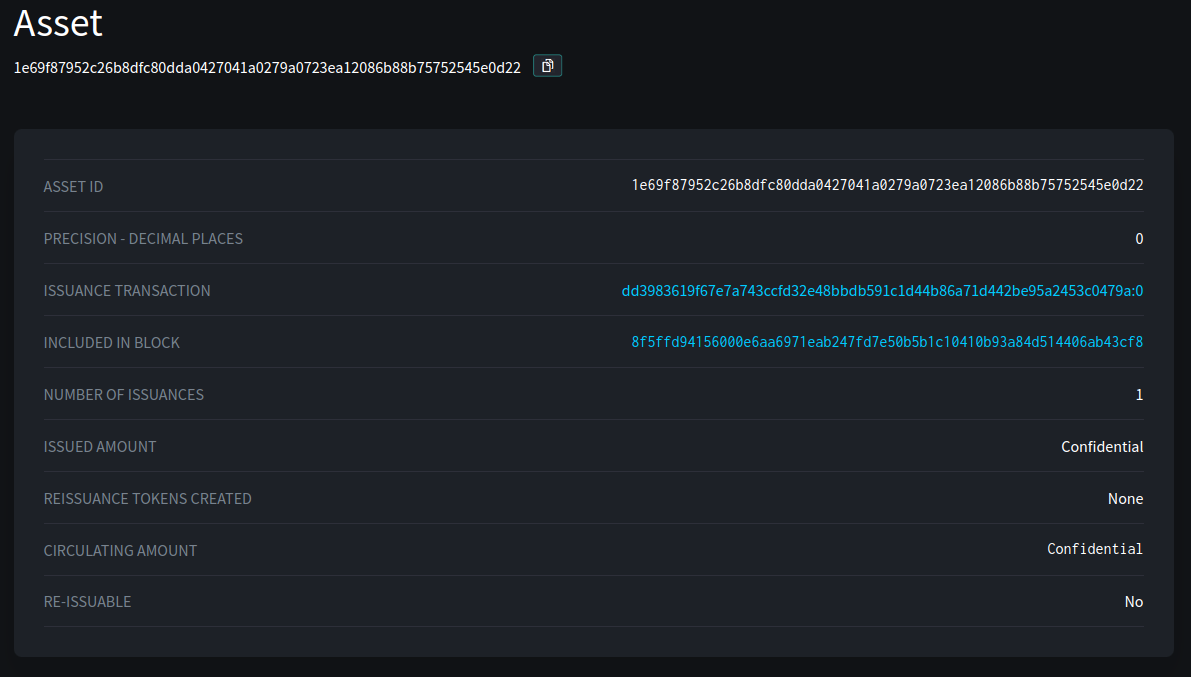This screenshot has height=677, width=1191.
Task: Select the NUMBER OF ISSUANCES label
Action: [124, 395]
